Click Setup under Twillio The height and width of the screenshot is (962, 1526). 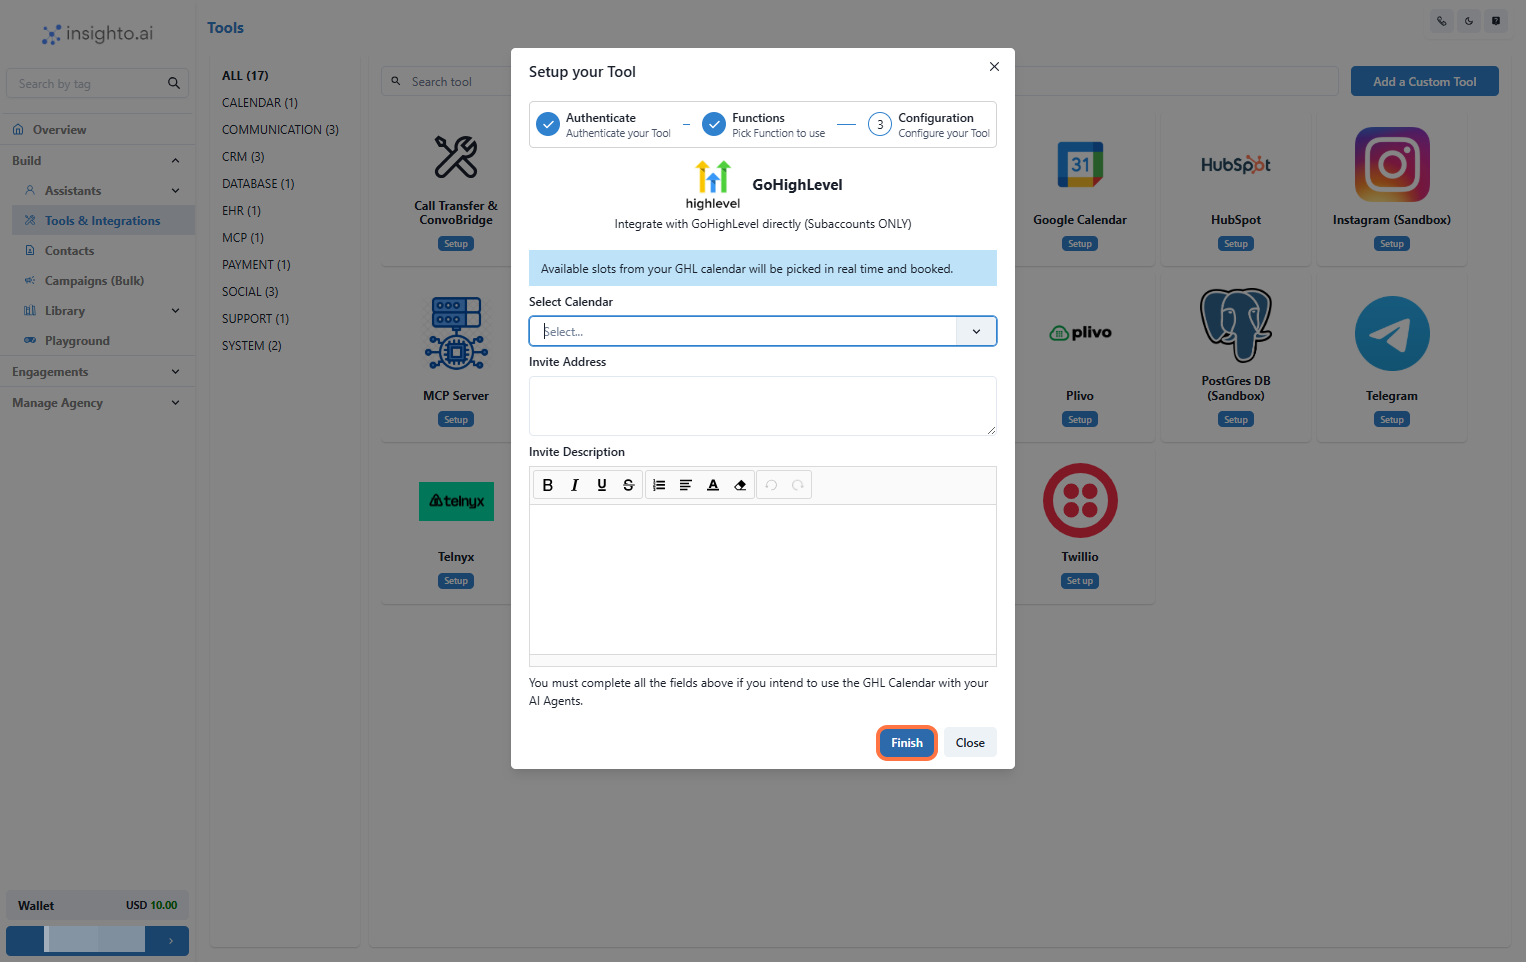1080,581
